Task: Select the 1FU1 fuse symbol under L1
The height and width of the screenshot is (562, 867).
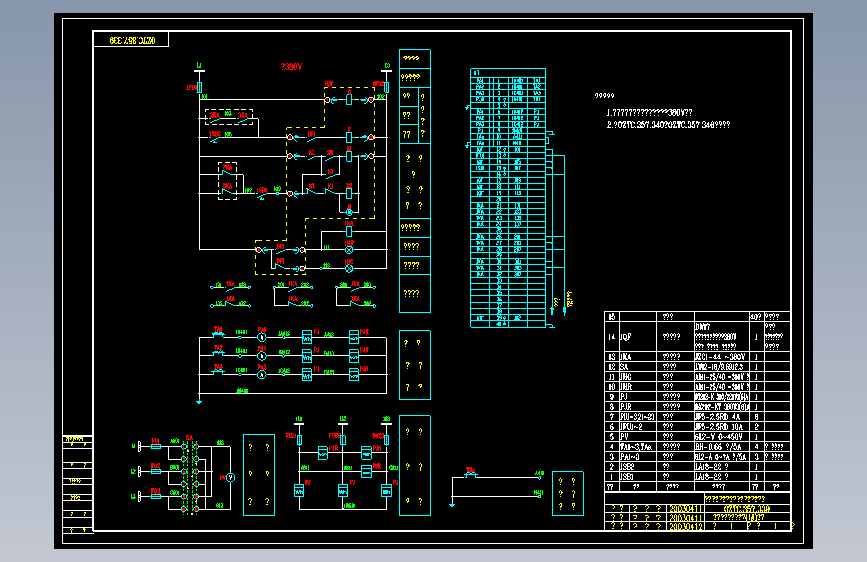Action: tap(200, 87)
